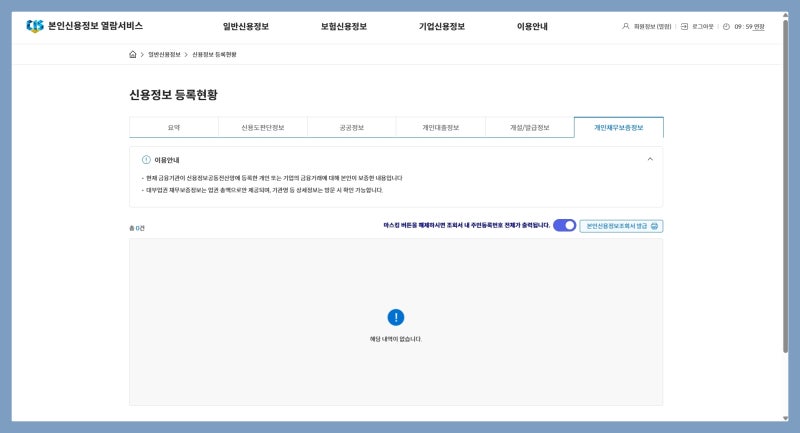Viewport: 800px width, 433px height.
Task: Click the 총 0건 count text
Action: click(x=137, y=228)
